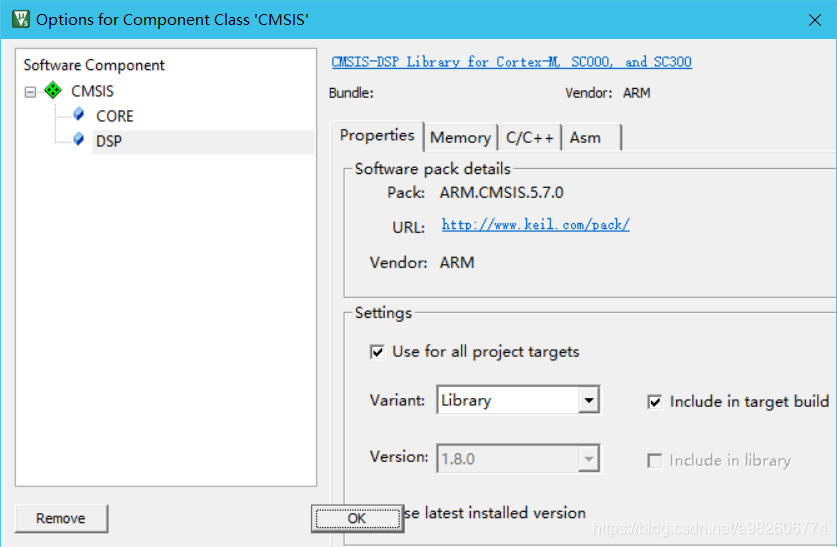
Task: Click the green CMSIS component class icon
Action: 52,90
